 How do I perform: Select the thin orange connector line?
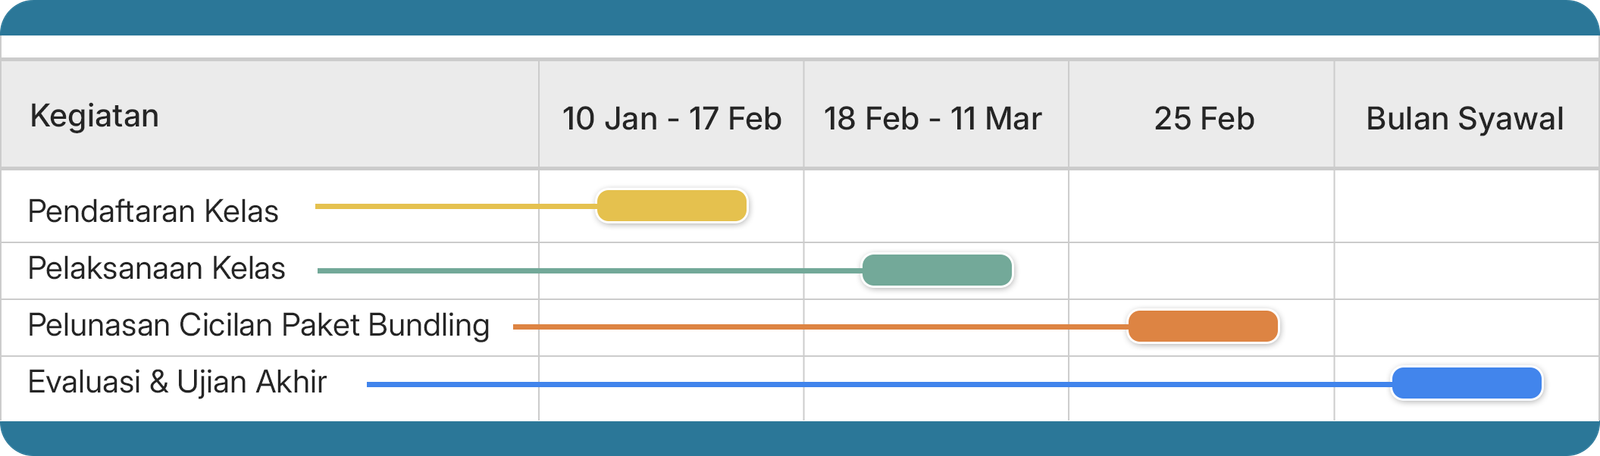pos(820,326)
